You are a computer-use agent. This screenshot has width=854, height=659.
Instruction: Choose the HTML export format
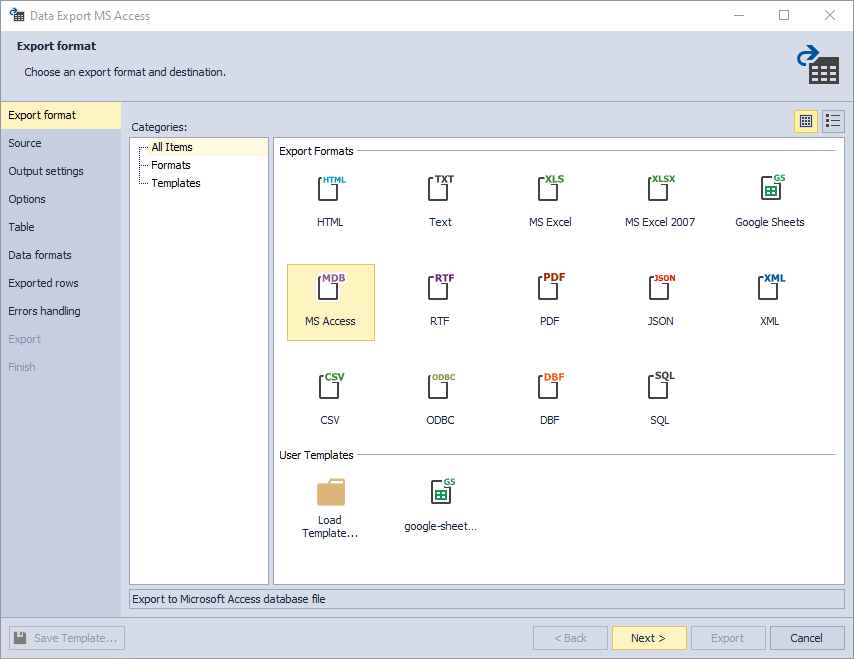(x=330, y=200)
